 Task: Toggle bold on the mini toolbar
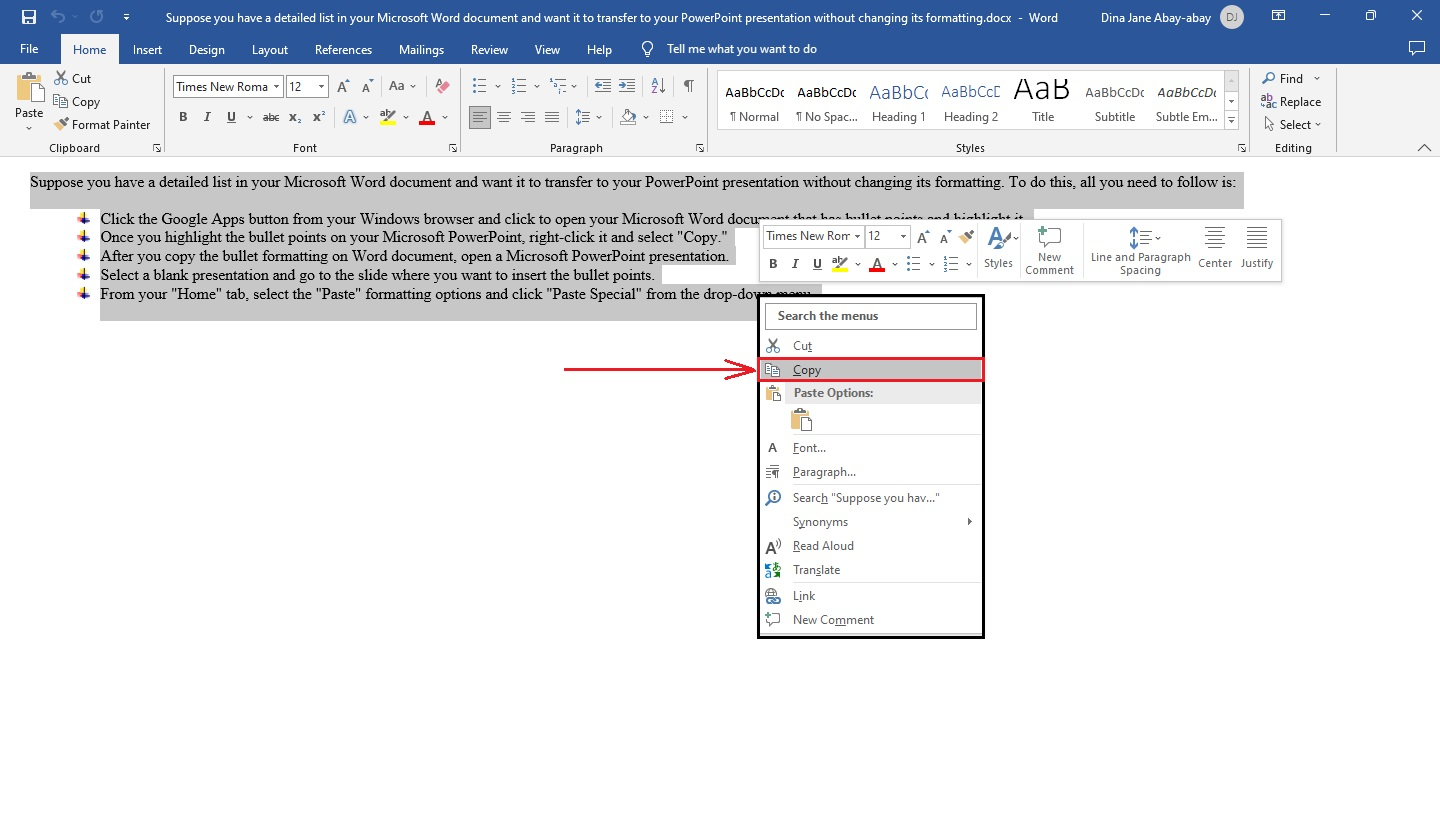pyautogui.click(x=772, y=263)
